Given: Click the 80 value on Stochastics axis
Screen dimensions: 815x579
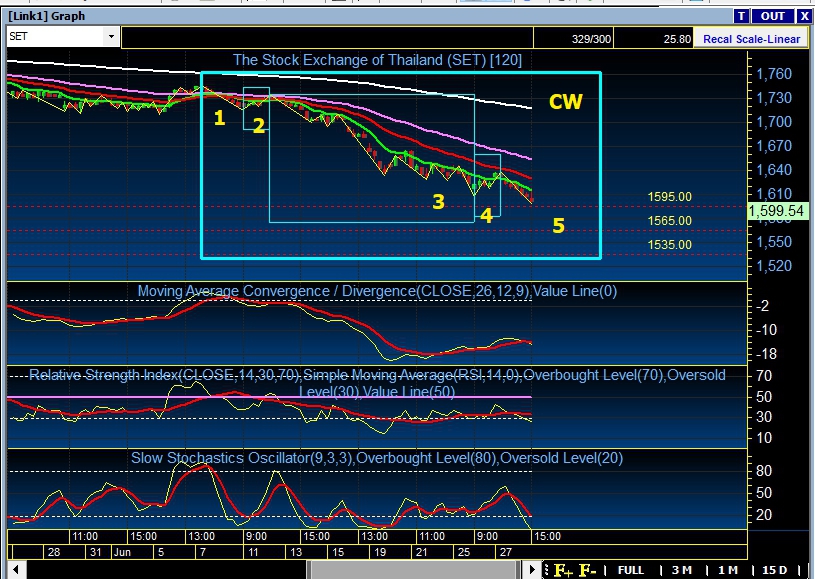Looking at the screenshot, I should pyautogui.click(x=764, y=471).
